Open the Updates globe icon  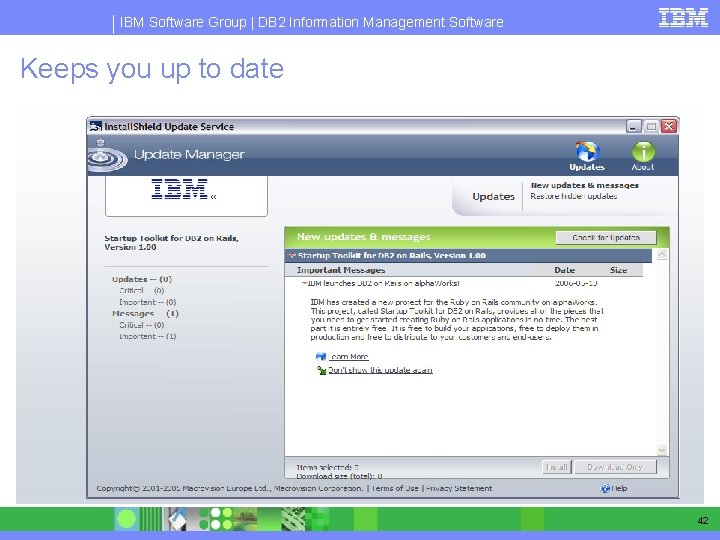click(x=587, y=152)
